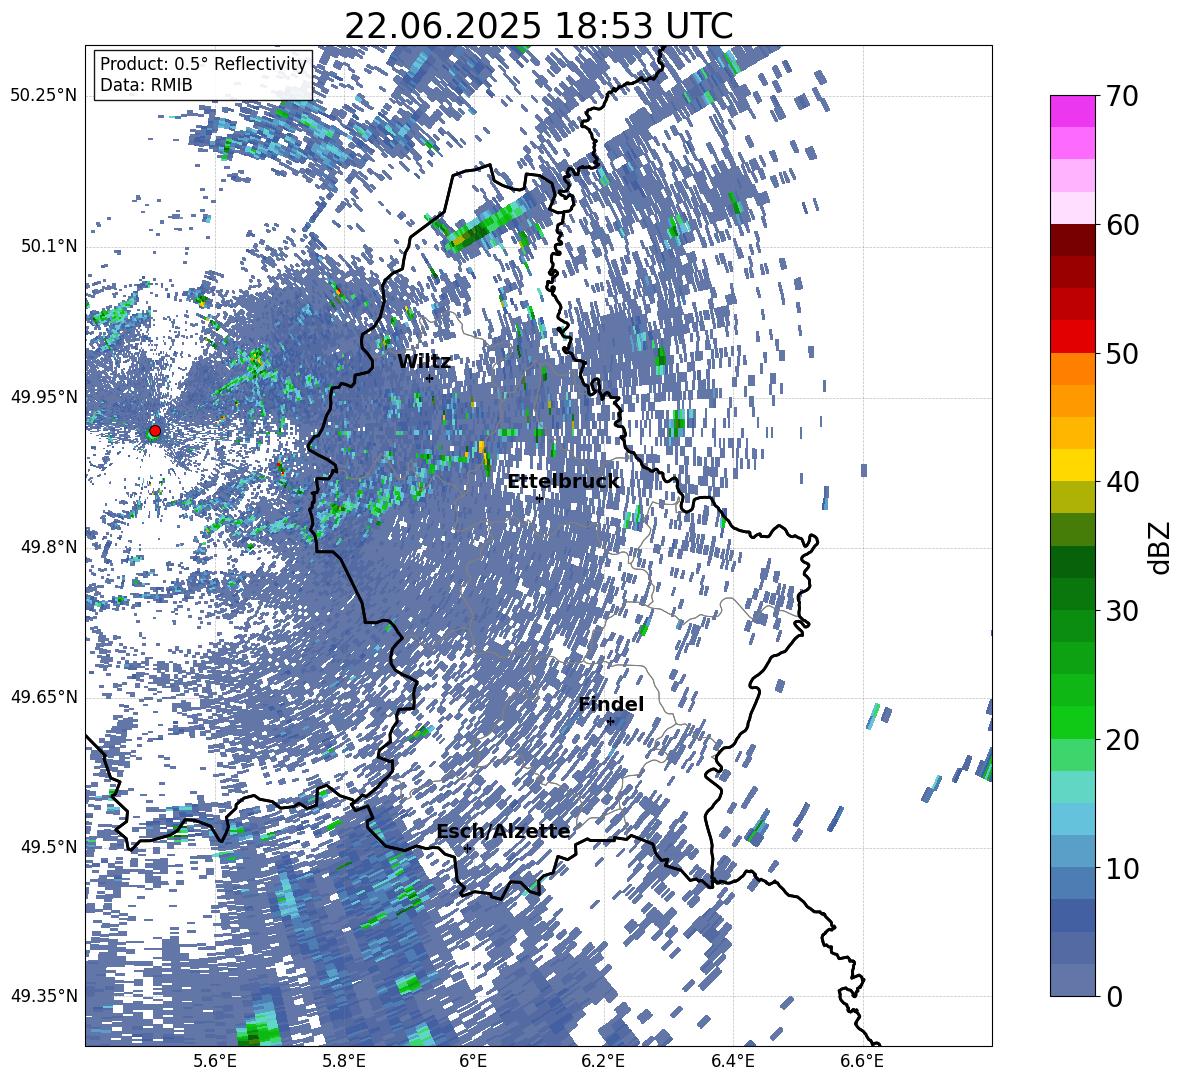Image resolution: width=1184 pixels, height=1081 pixels.
Task: Click the 6.6°E longitude label
Action: pos(862,1061)
